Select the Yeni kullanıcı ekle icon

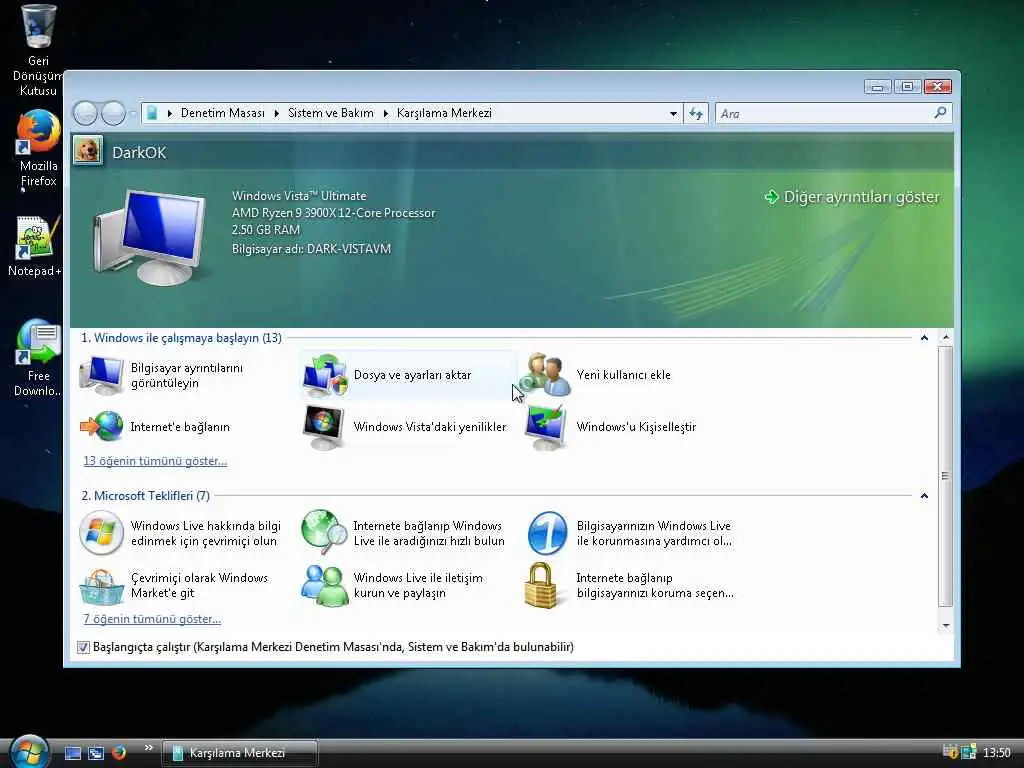pyautogui.click(x=546, y=375)
